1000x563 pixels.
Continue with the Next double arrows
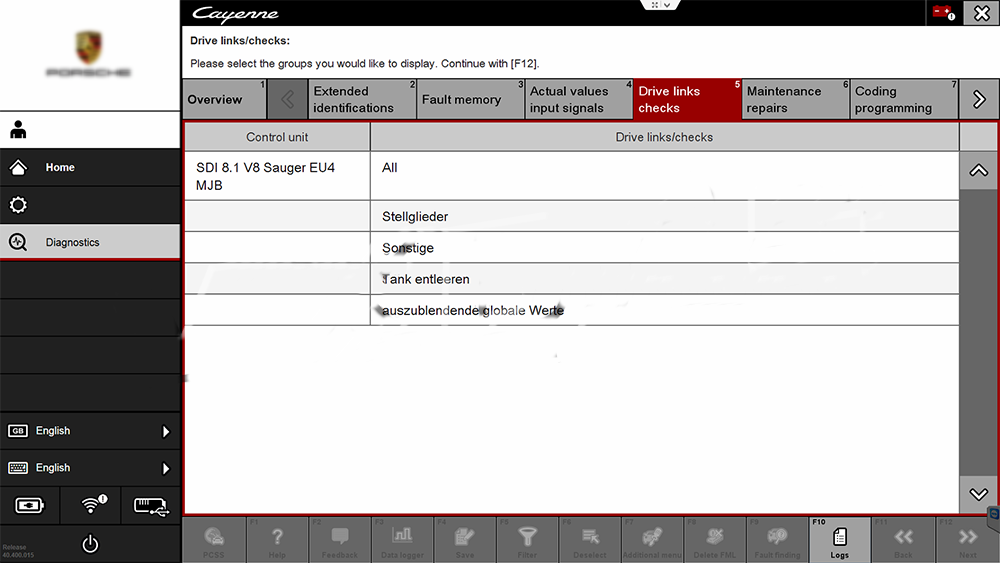967,540
